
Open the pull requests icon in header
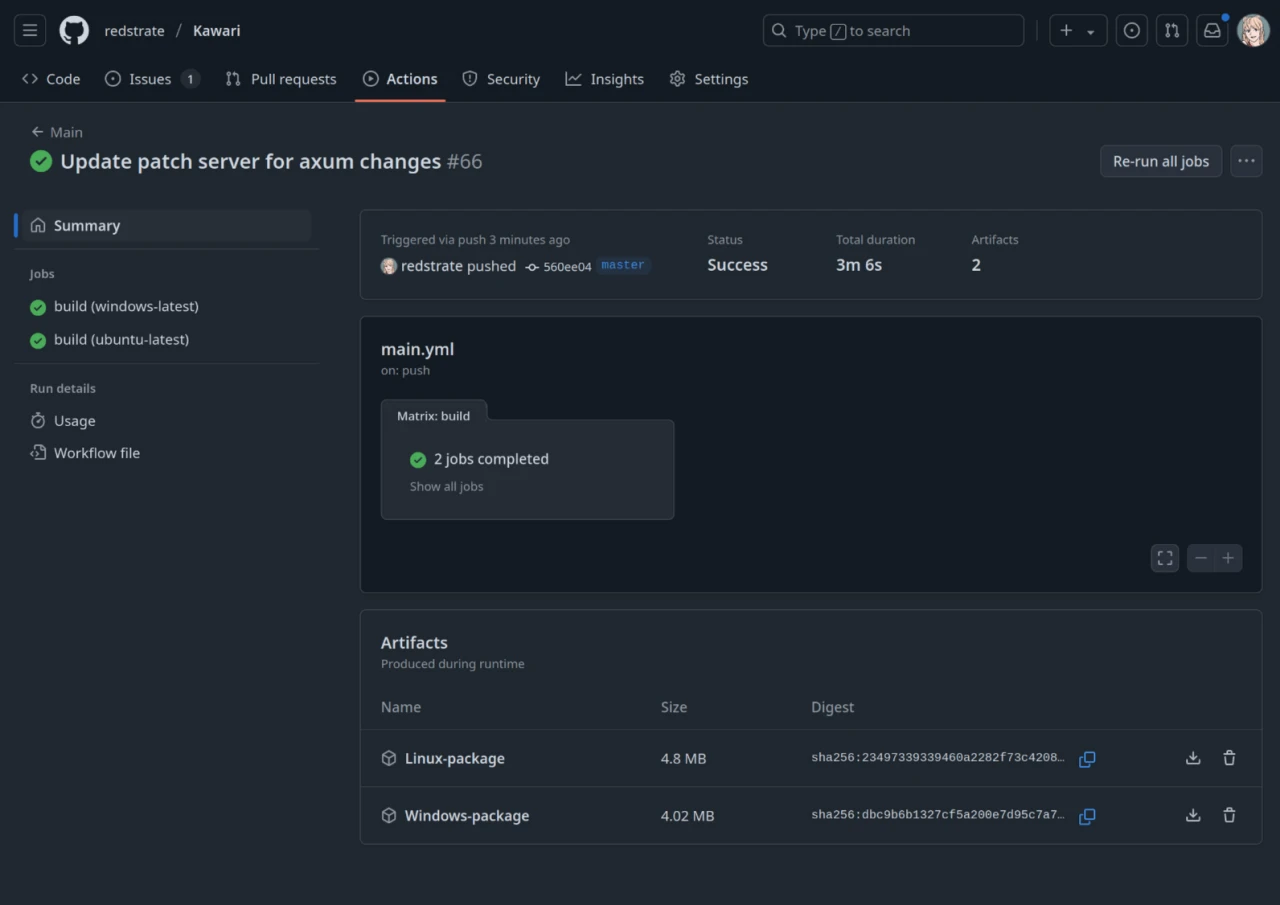(x=1172, y=30)
